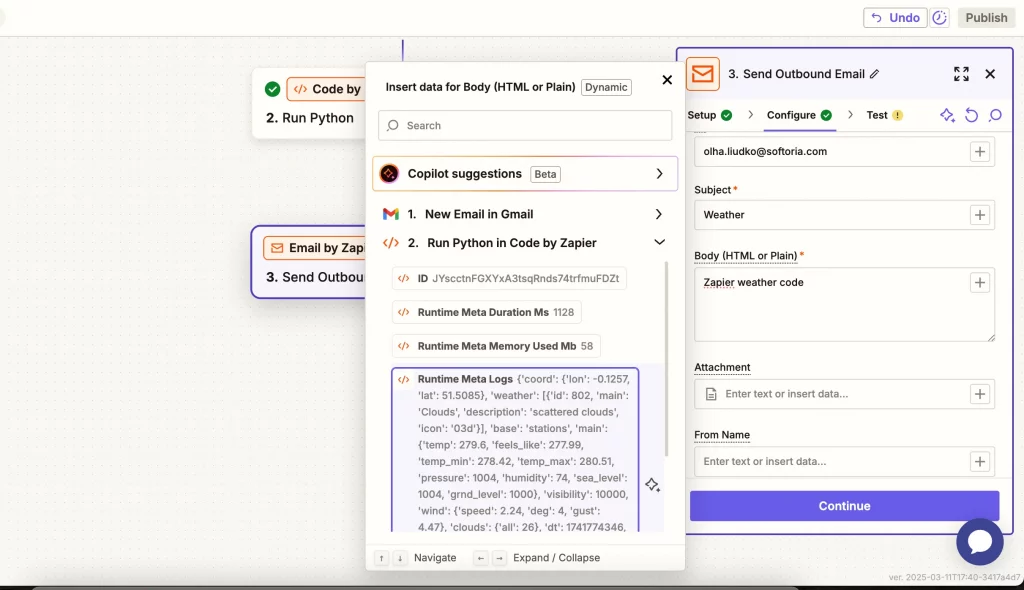The height and width of the screenshot is (590, 1024).
Task: Click the Publish button
Action: coord(986,18)
